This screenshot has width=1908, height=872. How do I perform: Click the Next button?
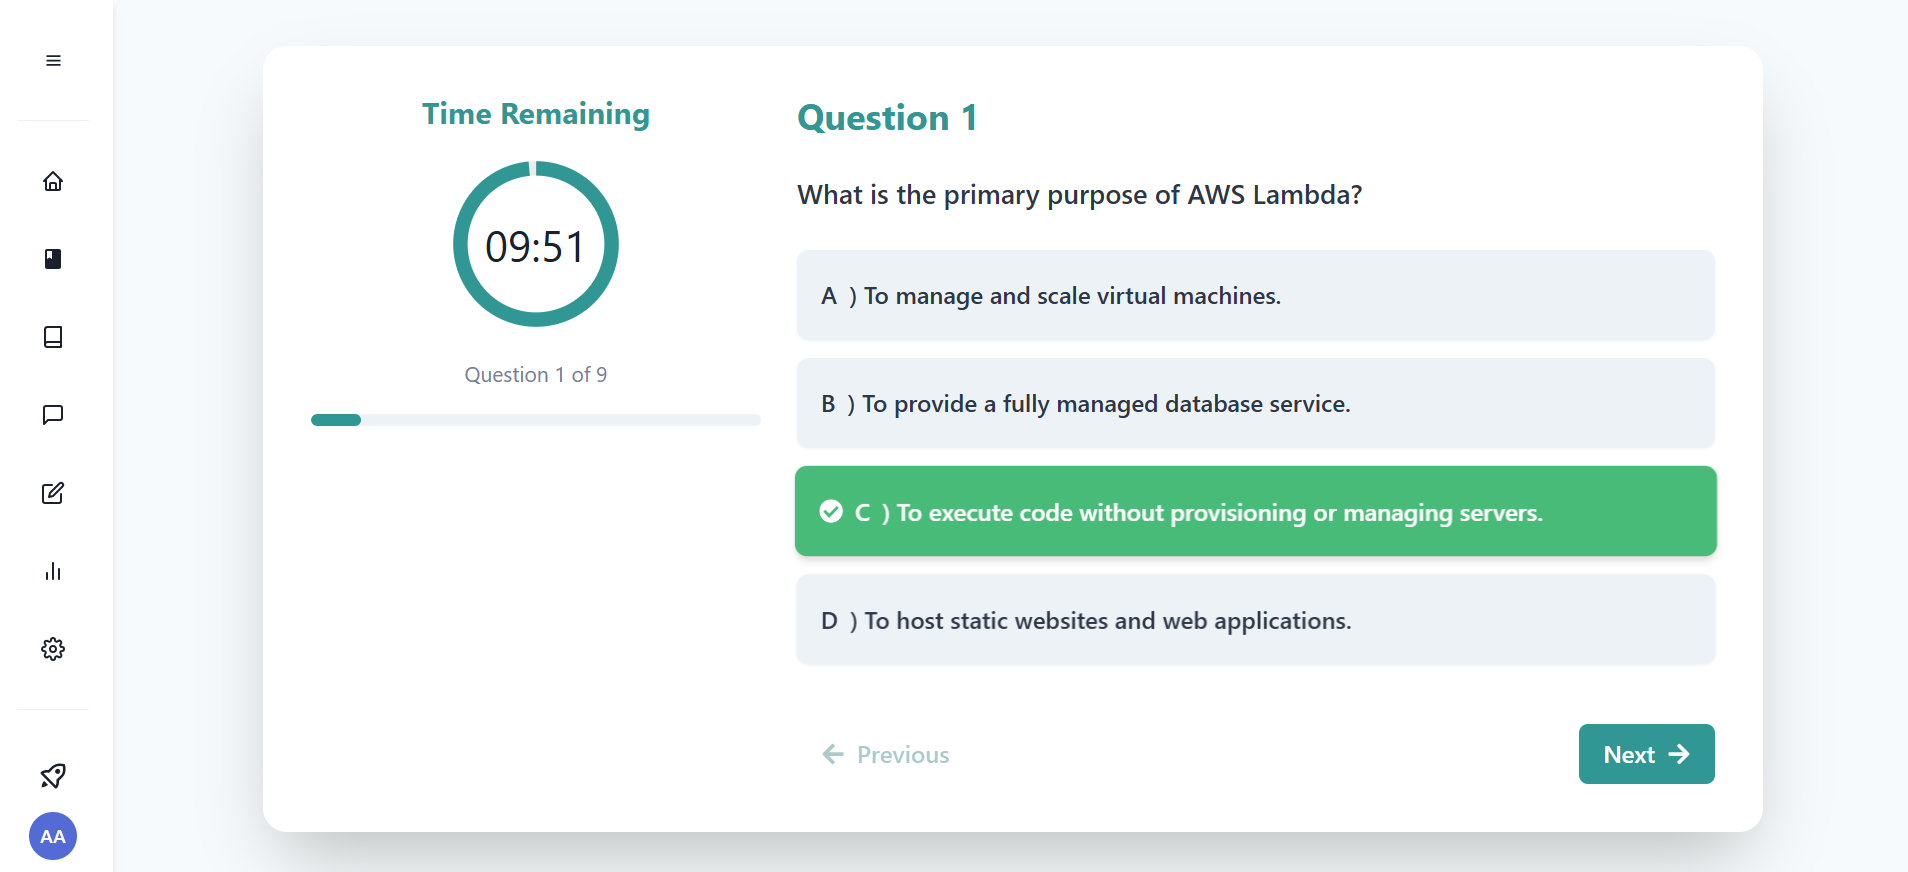1646,754
